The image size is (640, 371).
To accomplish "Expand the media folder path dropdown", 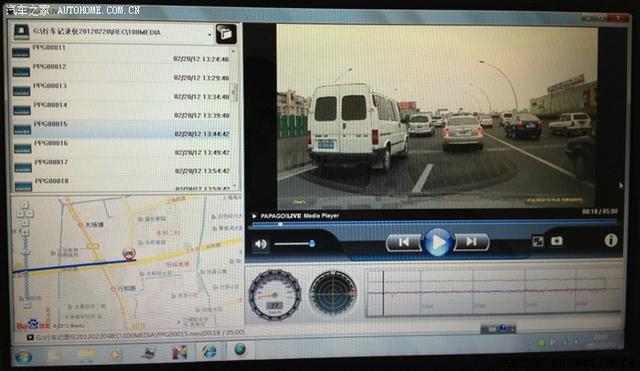I will click(210, 35).
